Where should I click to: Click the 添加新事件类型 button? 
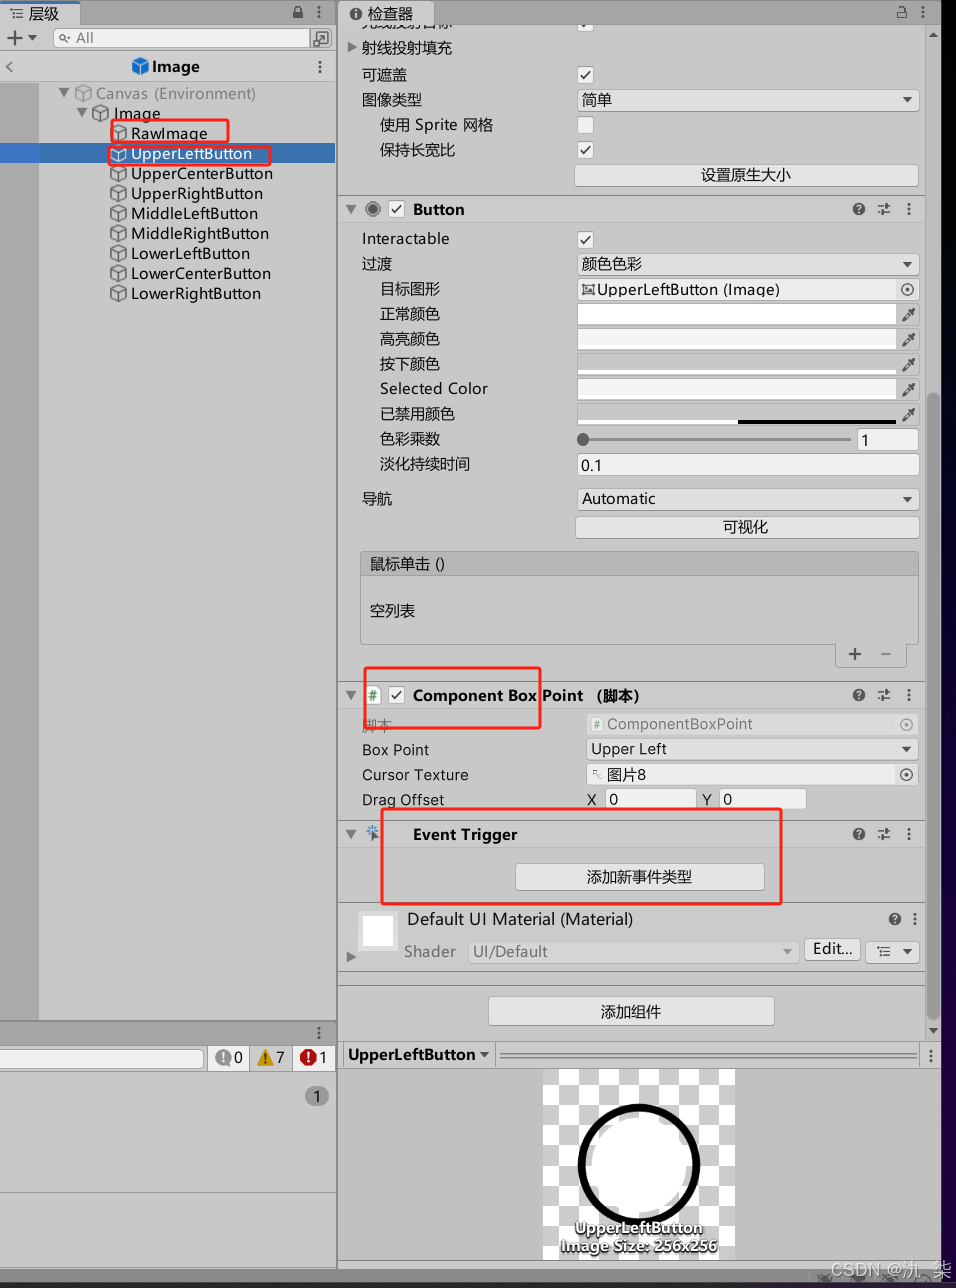pyautogui.click(x=640, y=877)
